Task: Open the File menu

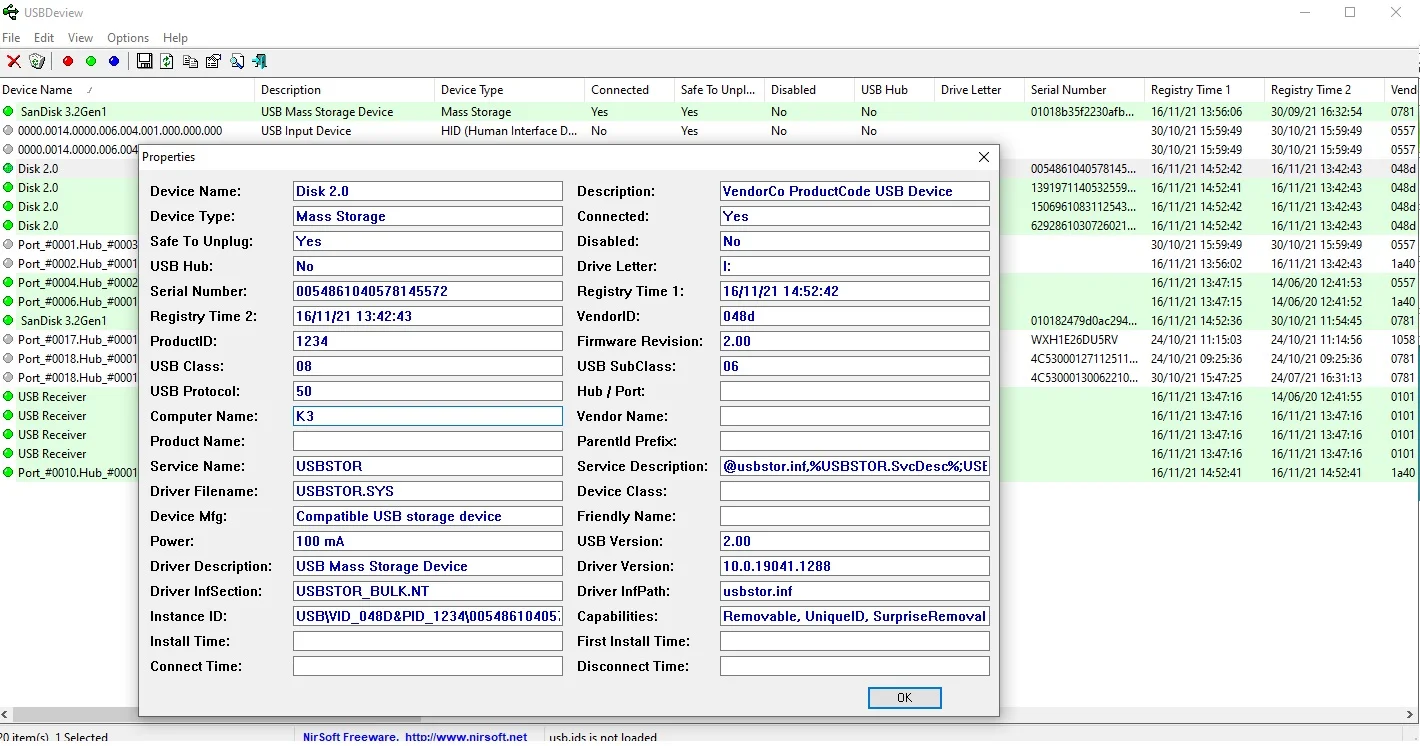Action: tap(11, 38)
